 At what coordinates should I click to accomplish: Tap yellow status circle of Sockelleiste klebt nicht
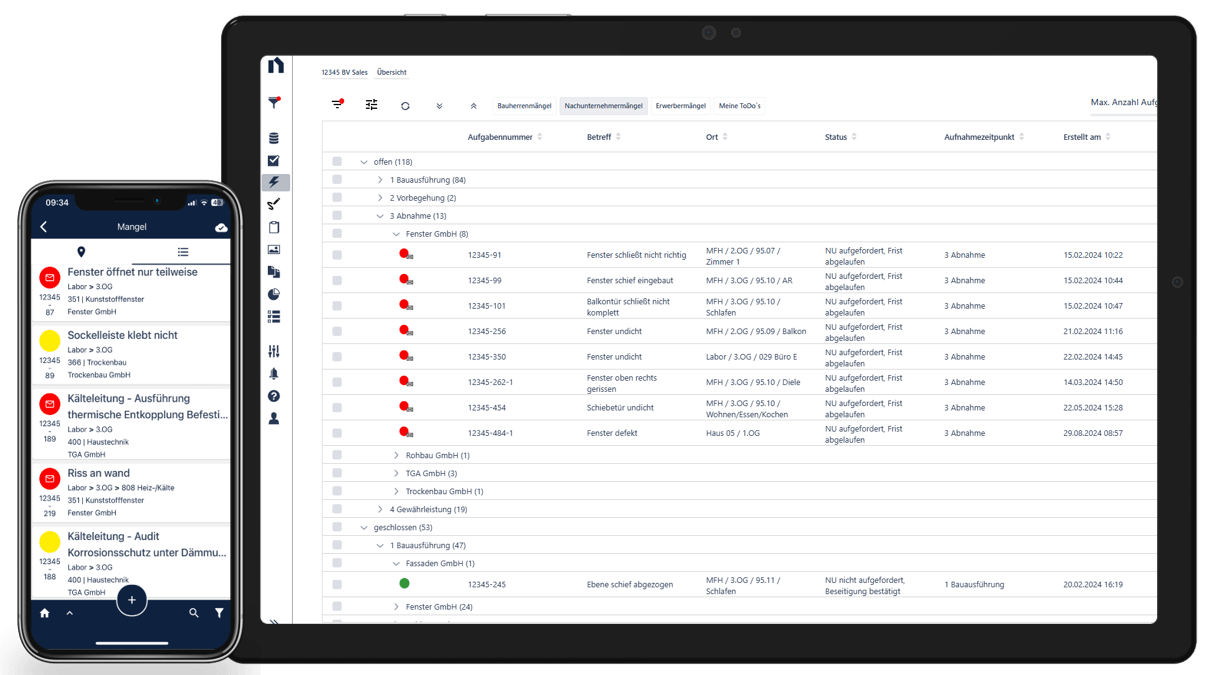pyautogui.click(x=49, y=342)
